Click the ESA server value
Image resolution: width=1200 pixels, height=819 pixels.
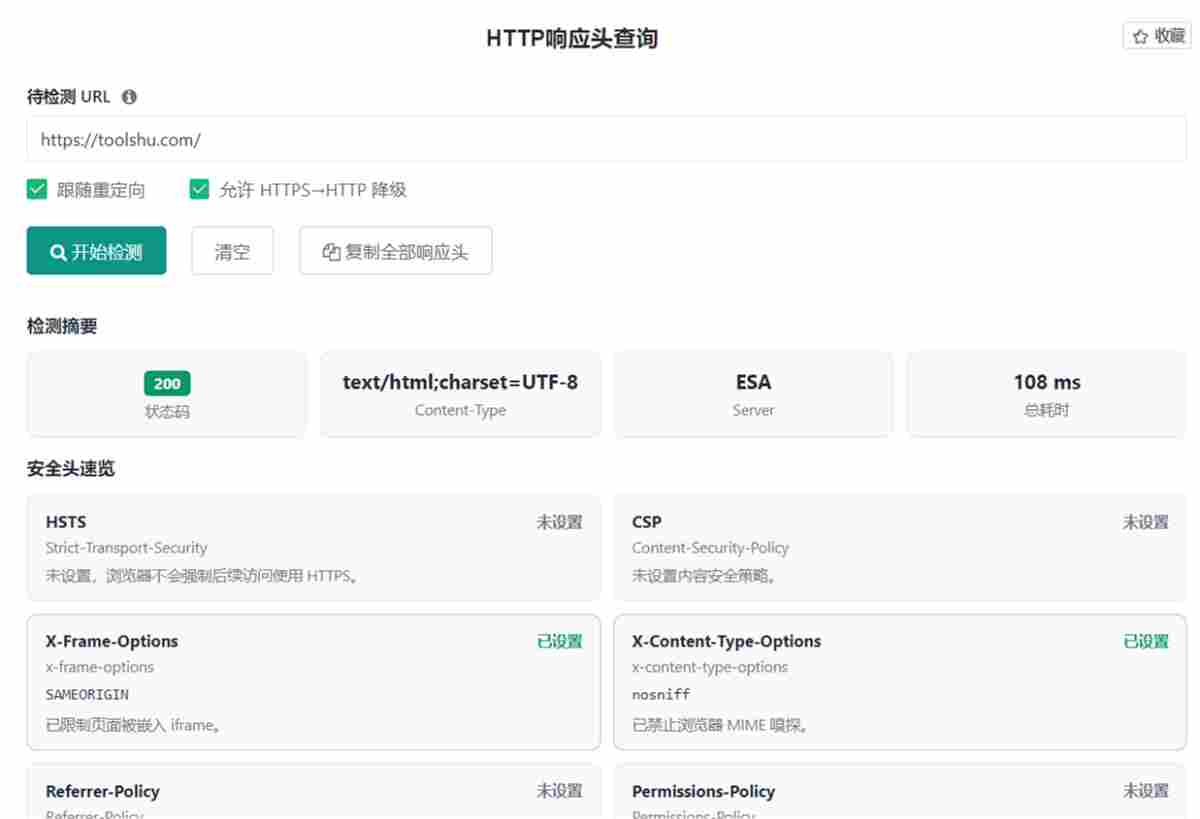coord(753,382)
